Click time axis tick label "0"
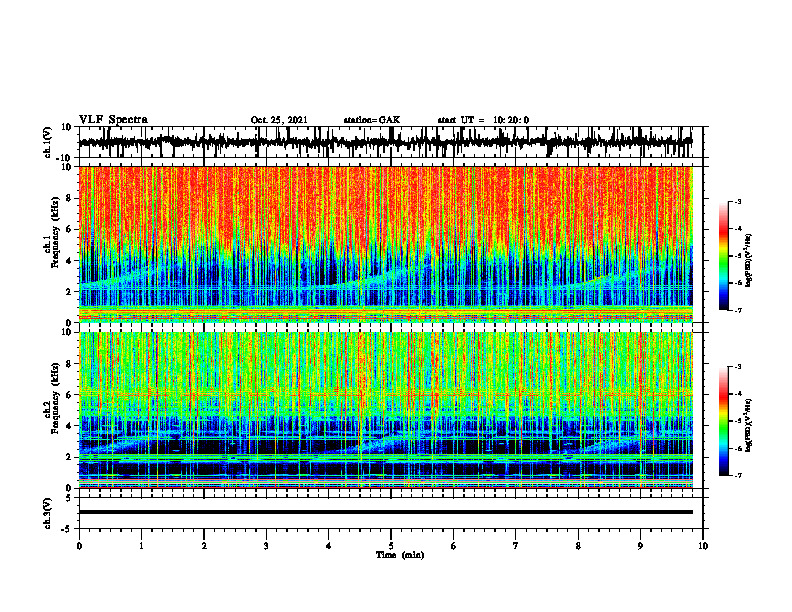792x612 pixels. pos(79,546)
